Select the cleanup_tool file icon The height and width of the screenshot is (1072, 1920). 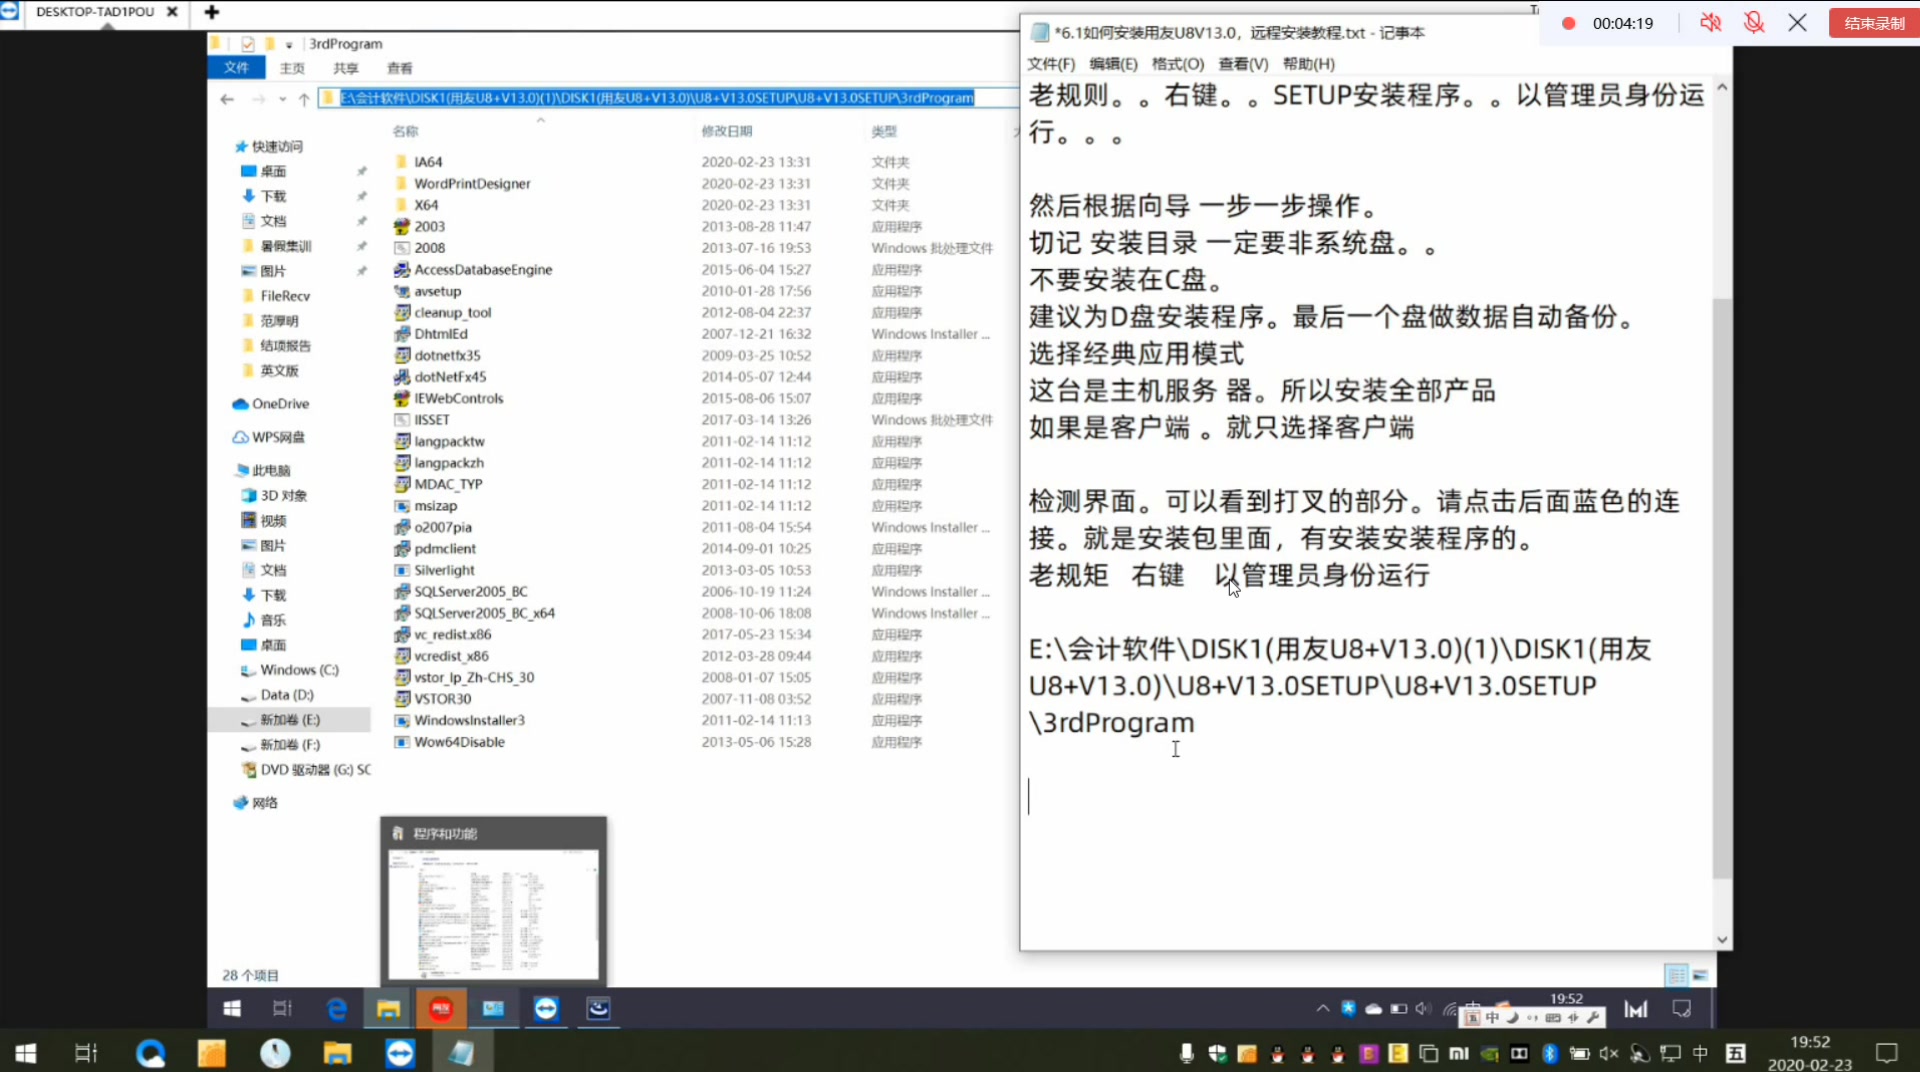click(402, 313)
